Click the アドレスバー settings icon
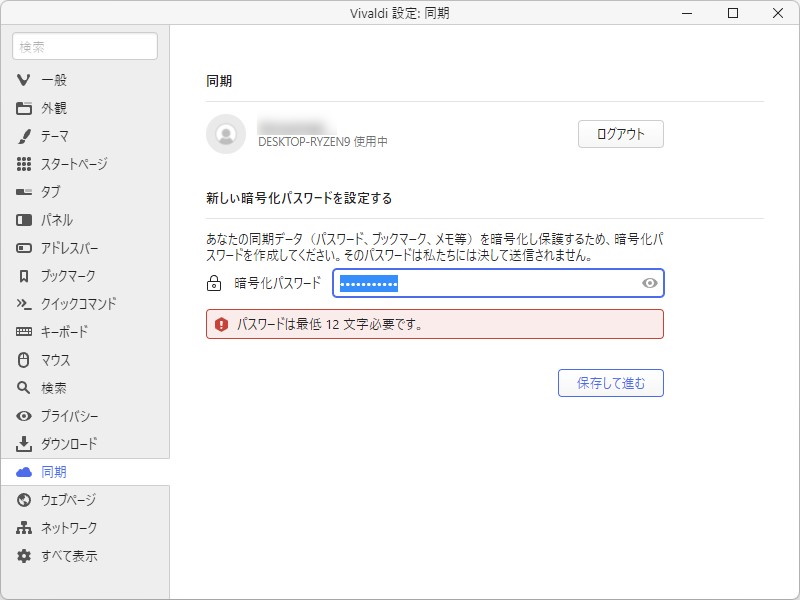The height and width of the screenshot is (600, 800). 23,248
